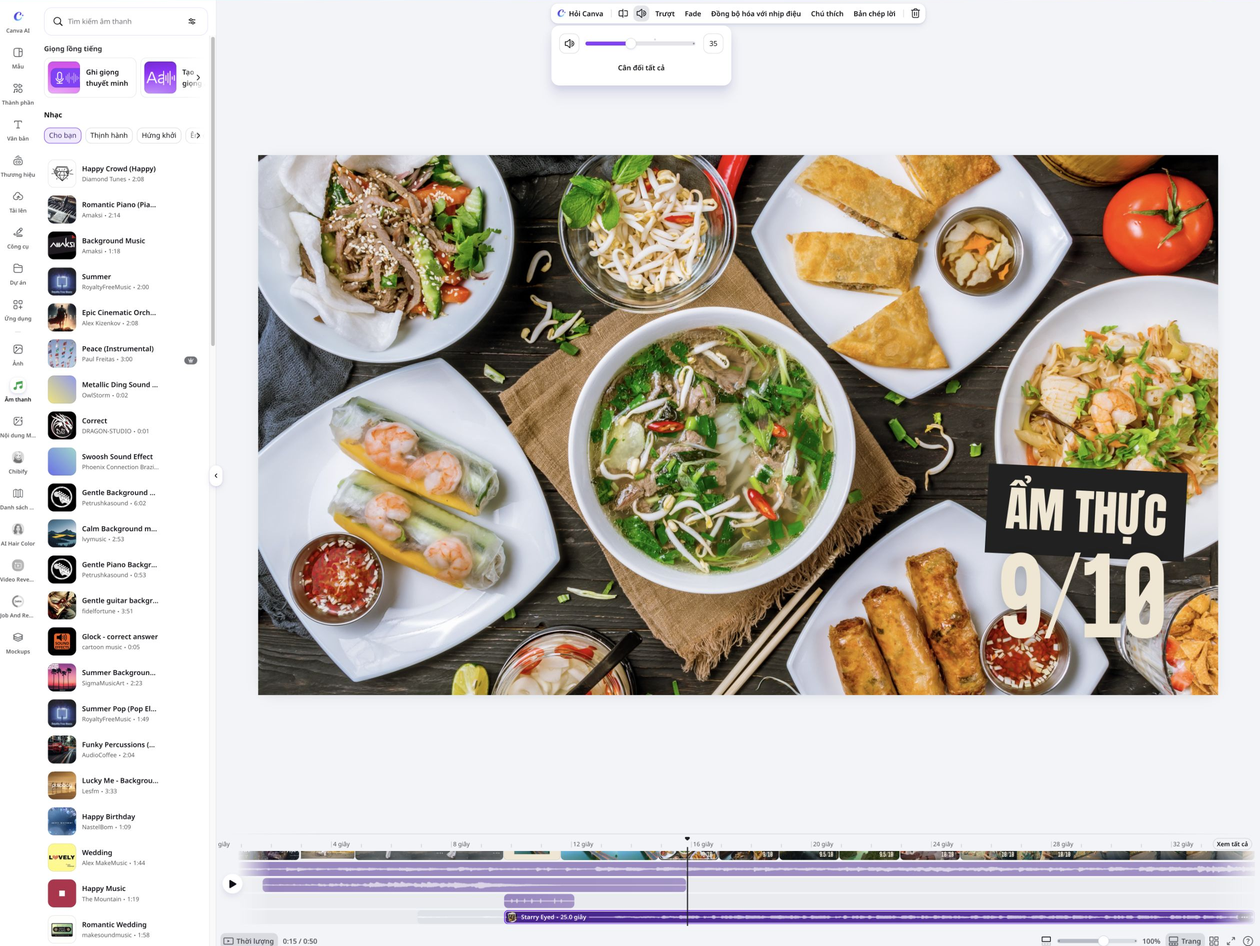Open audio search filter options

(192, 21)
